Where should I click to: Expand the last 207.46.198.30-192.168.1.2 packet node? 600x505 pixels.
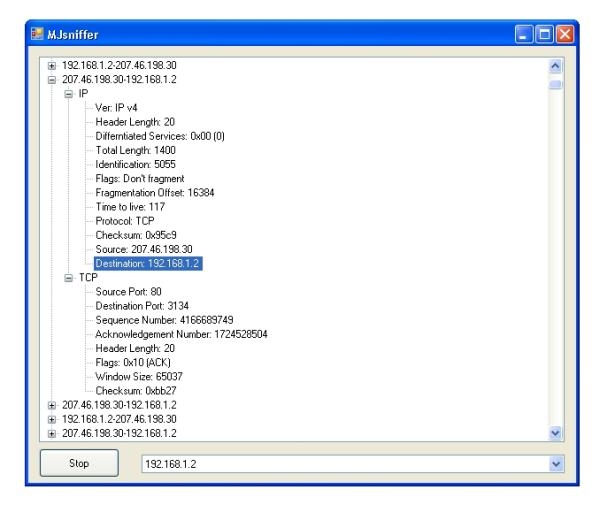tap(52, 433)
